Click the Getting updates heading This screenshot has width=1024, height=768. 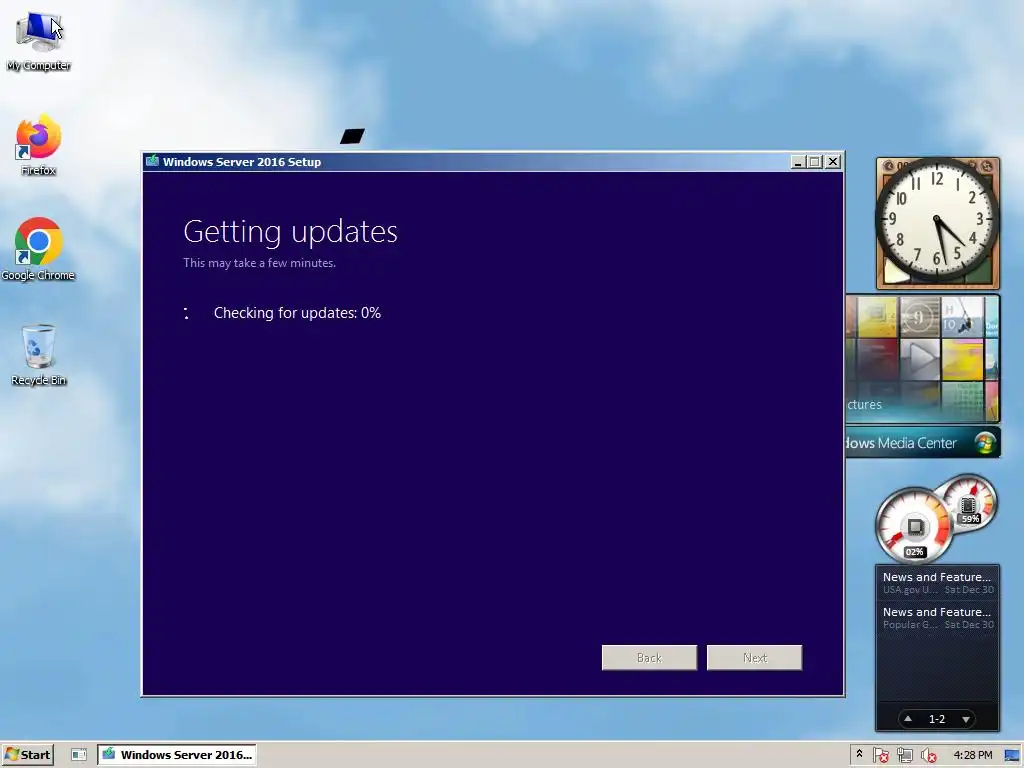291,231
